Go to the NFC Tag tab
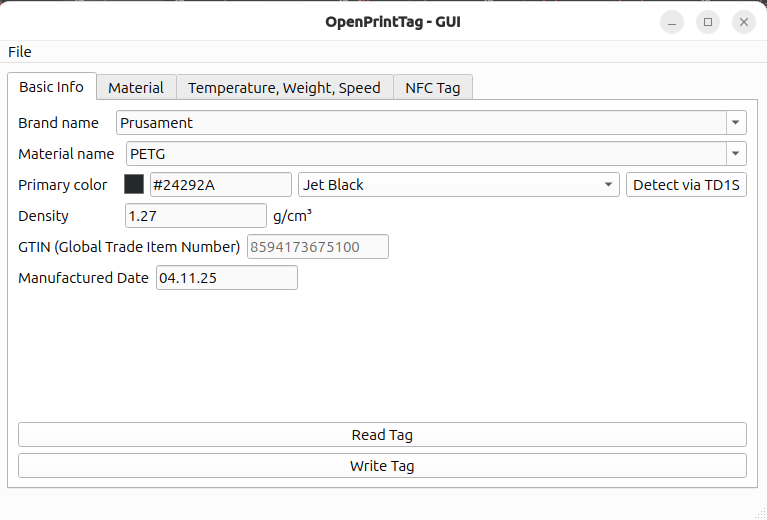 click(432, 88)
